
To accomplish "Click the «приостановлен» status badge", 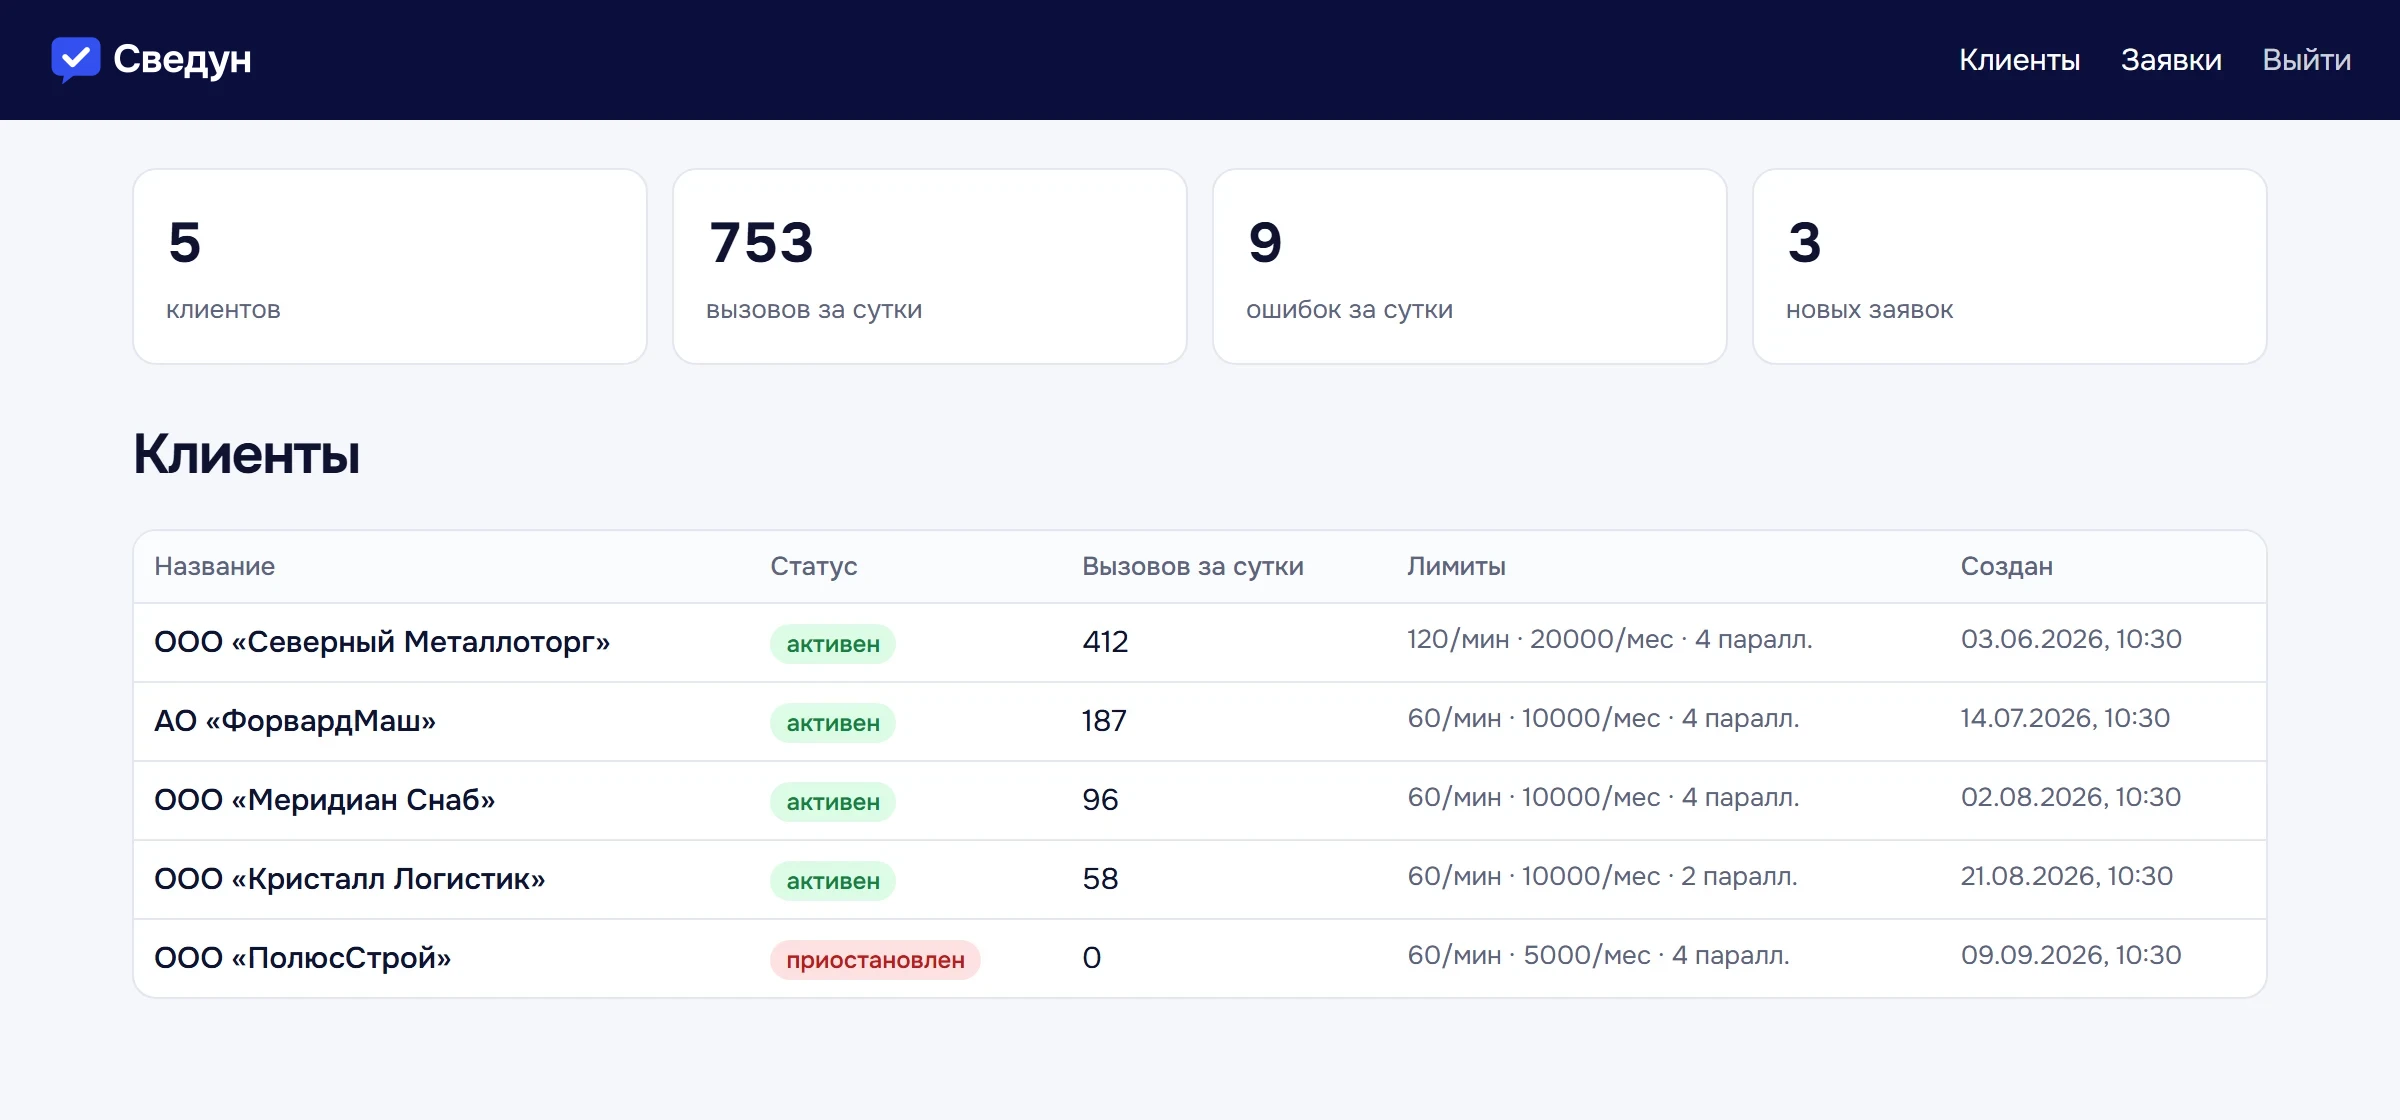I will 875,960.
